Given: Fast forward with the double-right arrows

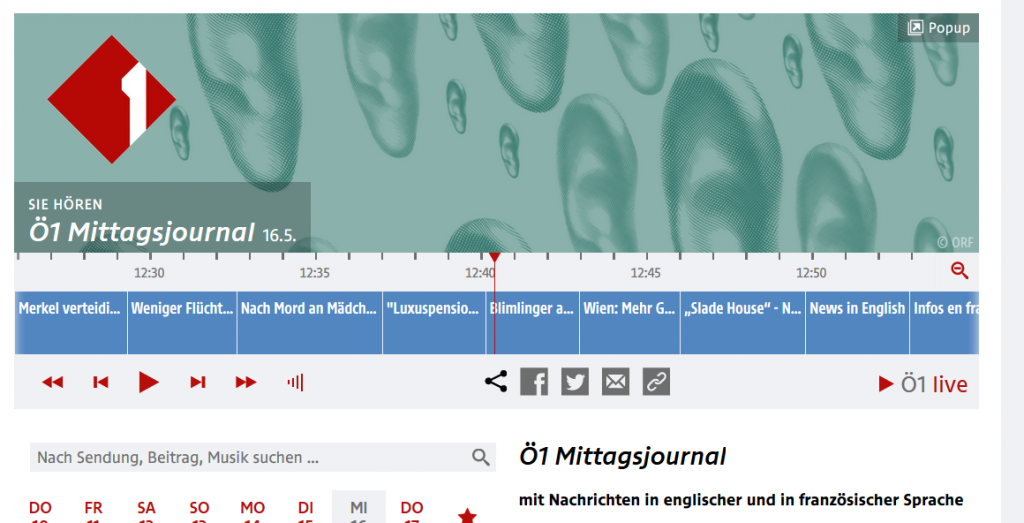Looking at the screenshot, I should (x=246, y=383).
